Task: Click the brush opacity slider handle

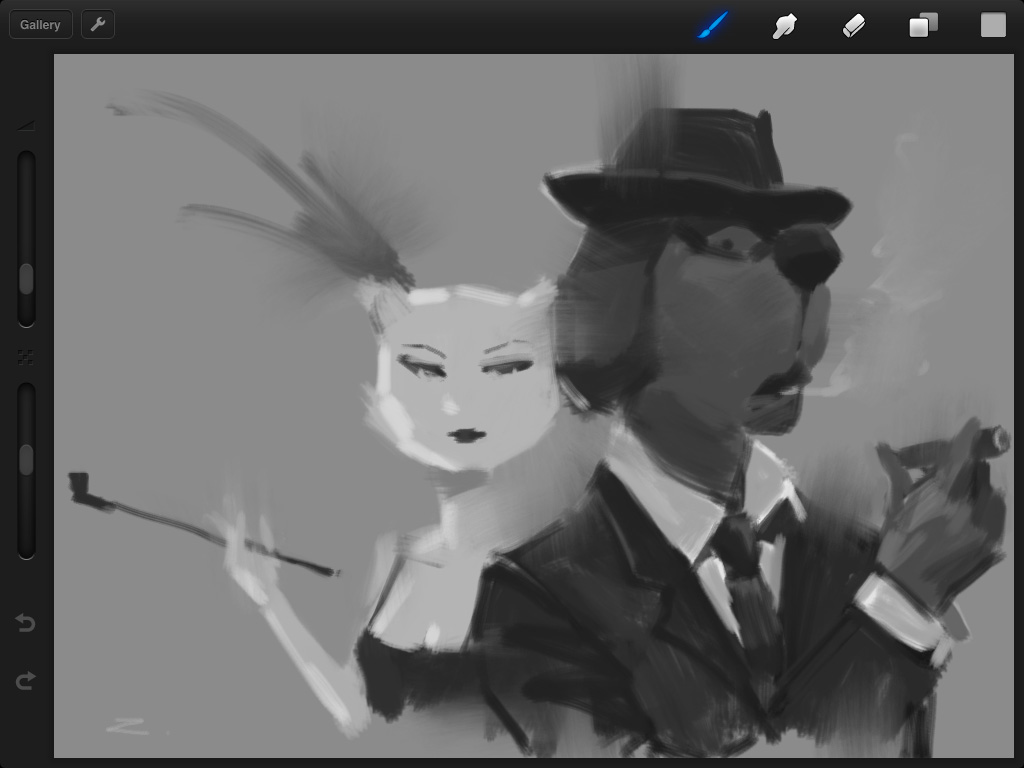Action: pos(26,460)
